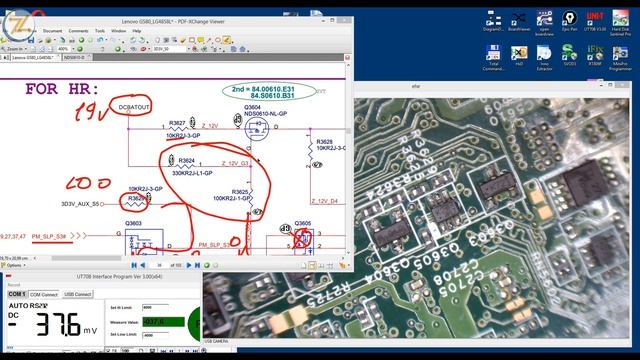Launch the Hard Disk Sentinel Pro shortcut
The width and height of the screenshot is (640, 360).
click(x=620, y=24)
